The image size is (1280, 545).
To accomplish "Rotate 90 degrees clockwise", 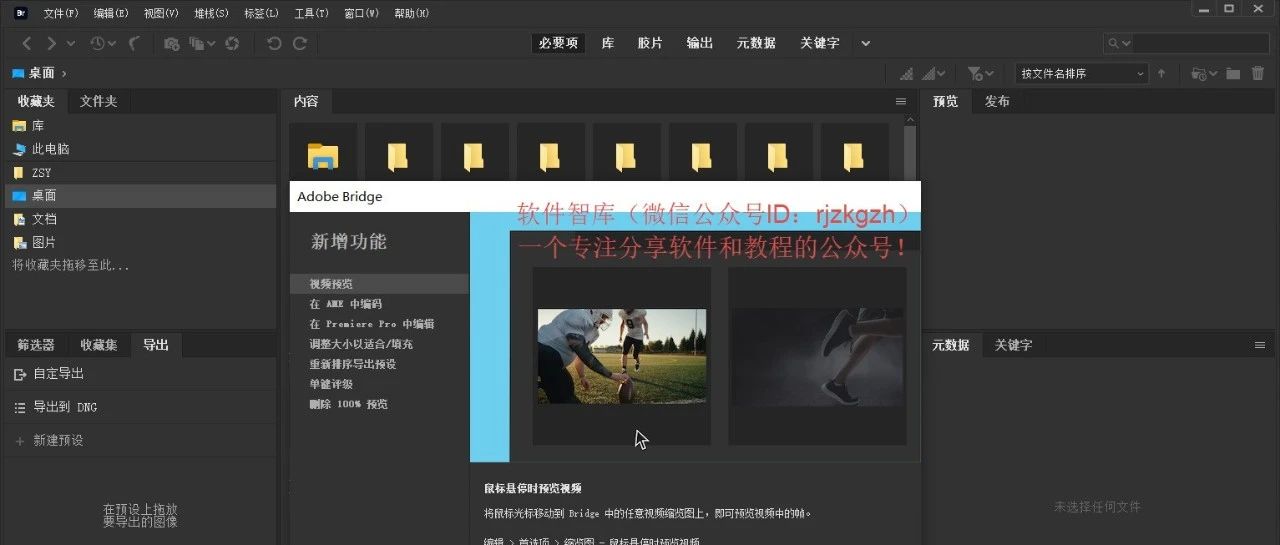I will pyautogui.click(x=299, y=43).
